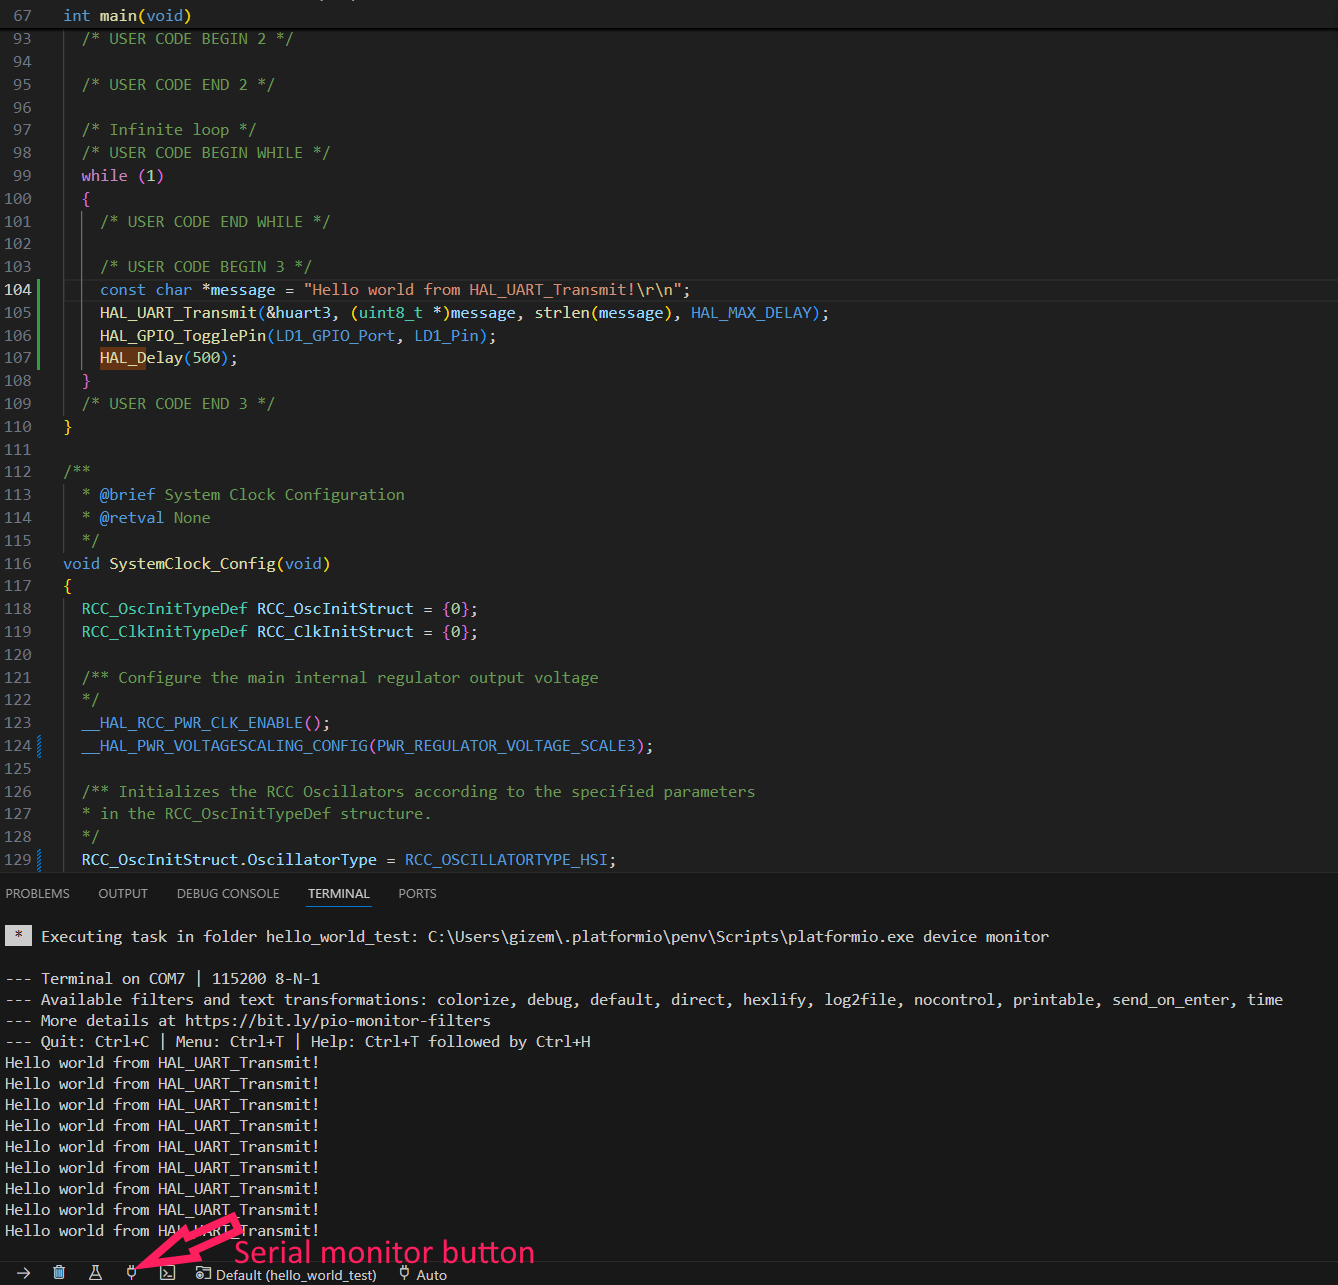Switch to the PROBLEMS tab
The image size is (1338, 1285).
(38, 893)
